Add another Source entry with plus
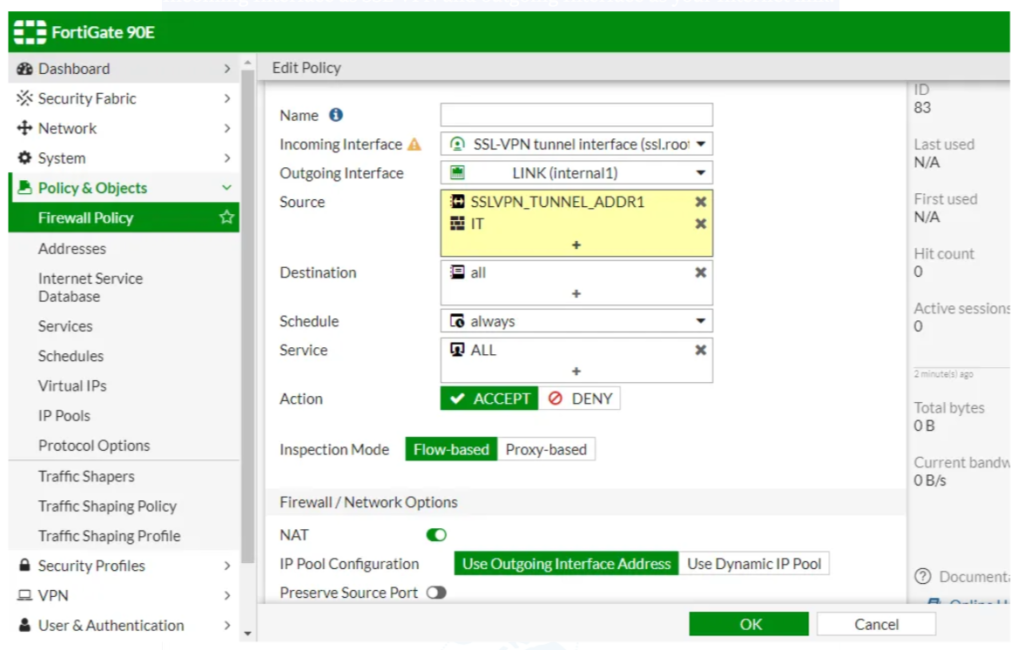 pos(576,245)
